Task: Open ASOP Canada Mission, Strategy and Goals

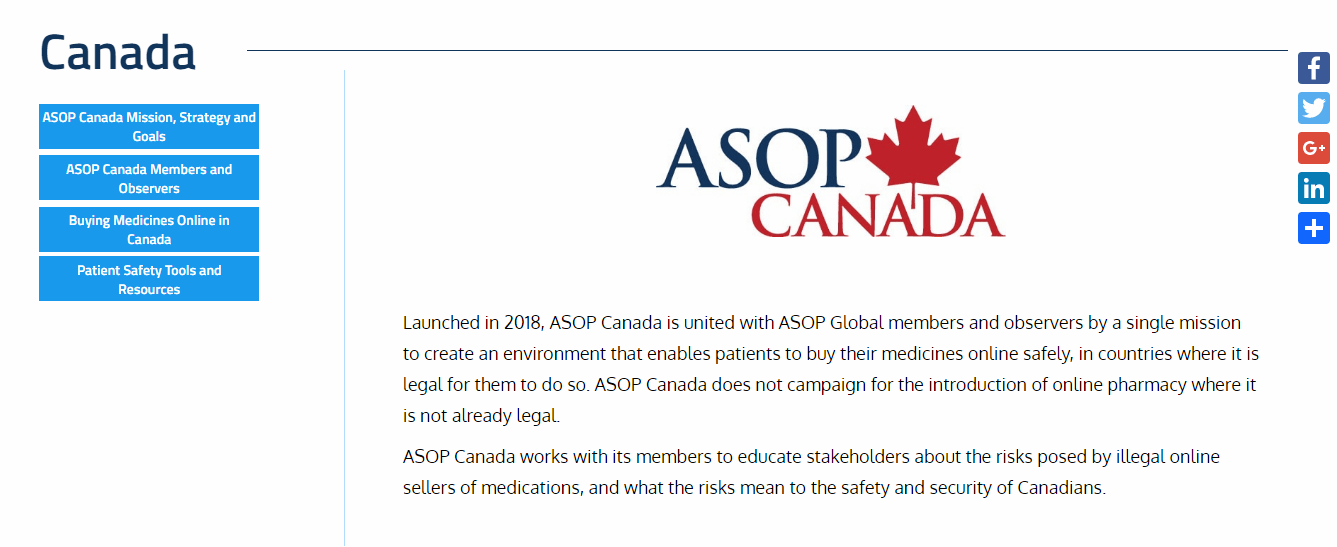Action: (x=149, y=127)
